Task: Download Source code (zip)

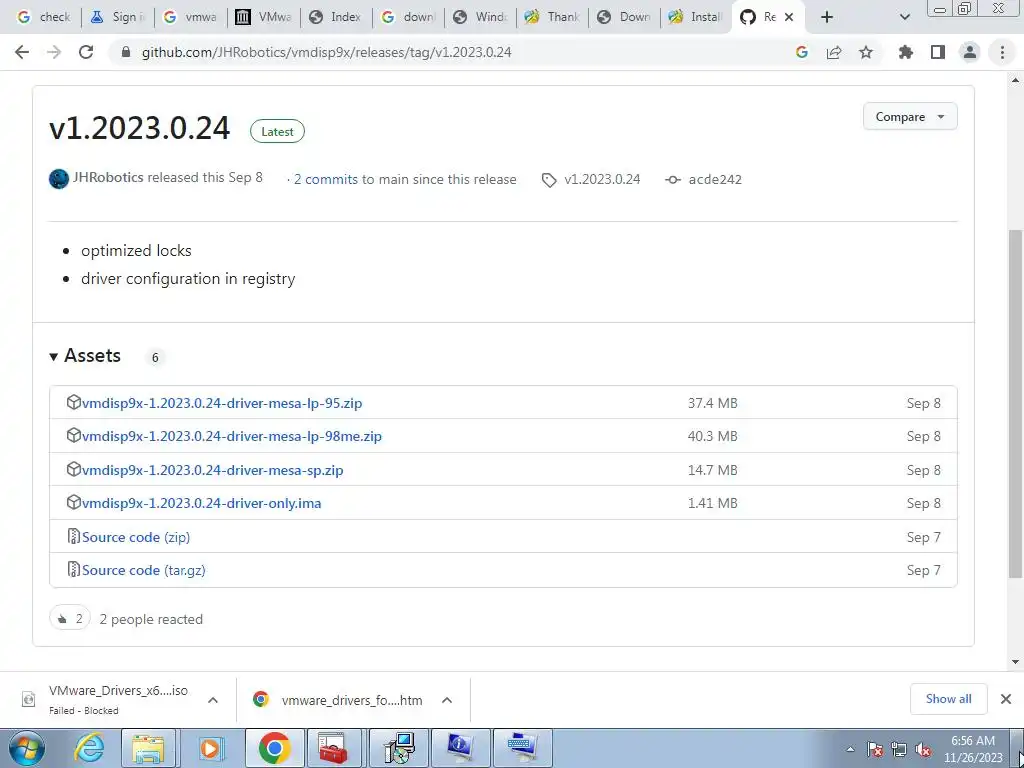Action: click(136, 537)
